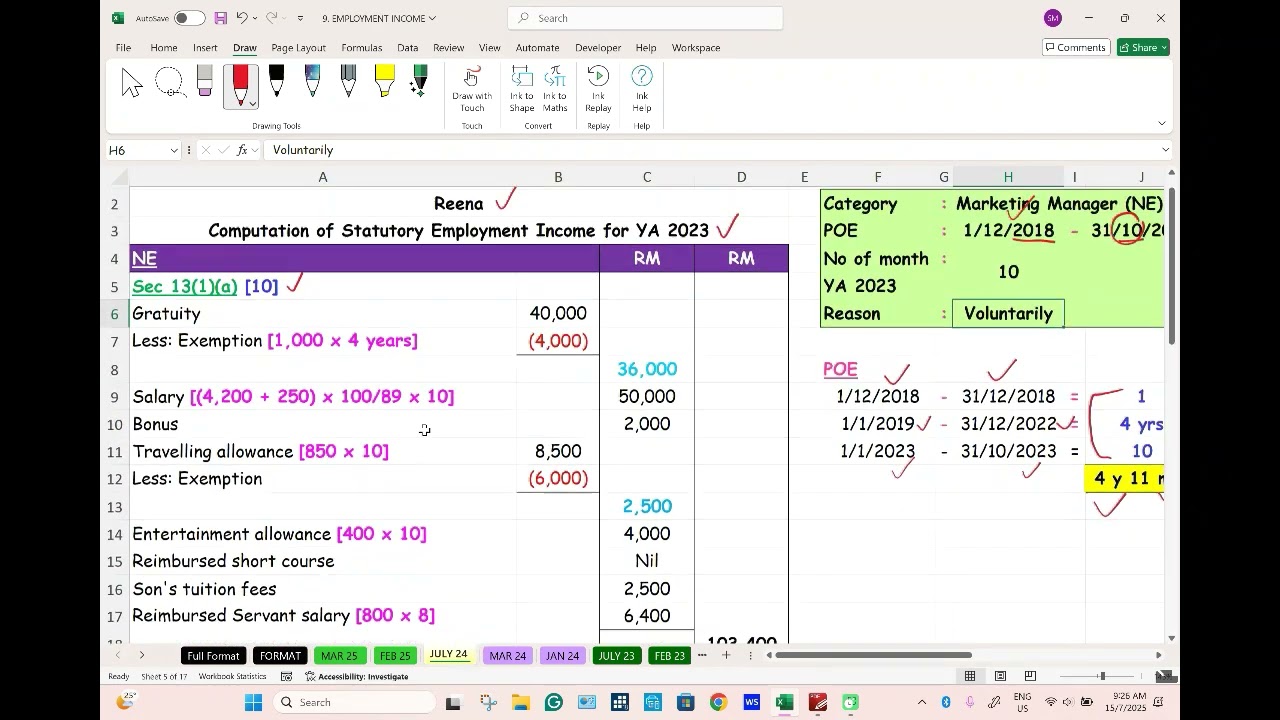Open red pen options dropdown arrow
Image resolution: width=1280 pixels, height=720 pixels.
coord(253,103)
